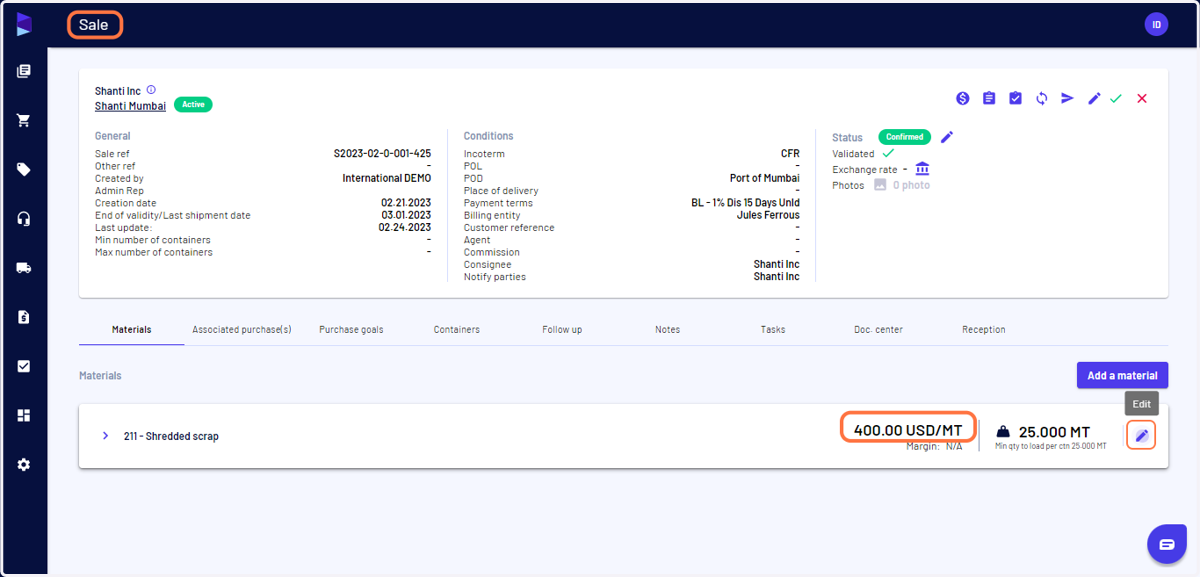This screenshot has height=577, width=1200.
Task: Click the Port of Mumbai value
Action: (765, 178)
